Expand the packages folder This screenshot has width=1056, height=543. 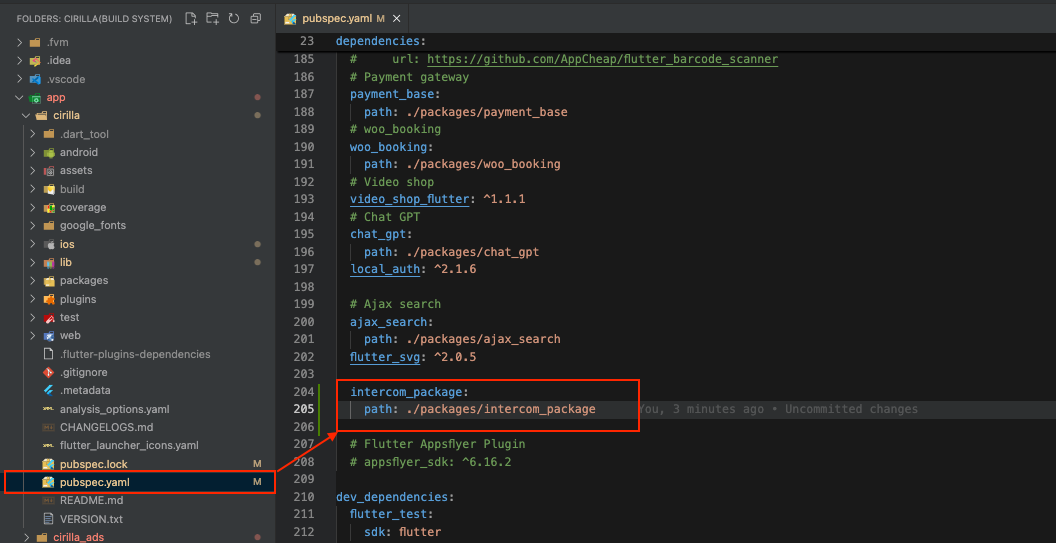pos(33,281)
